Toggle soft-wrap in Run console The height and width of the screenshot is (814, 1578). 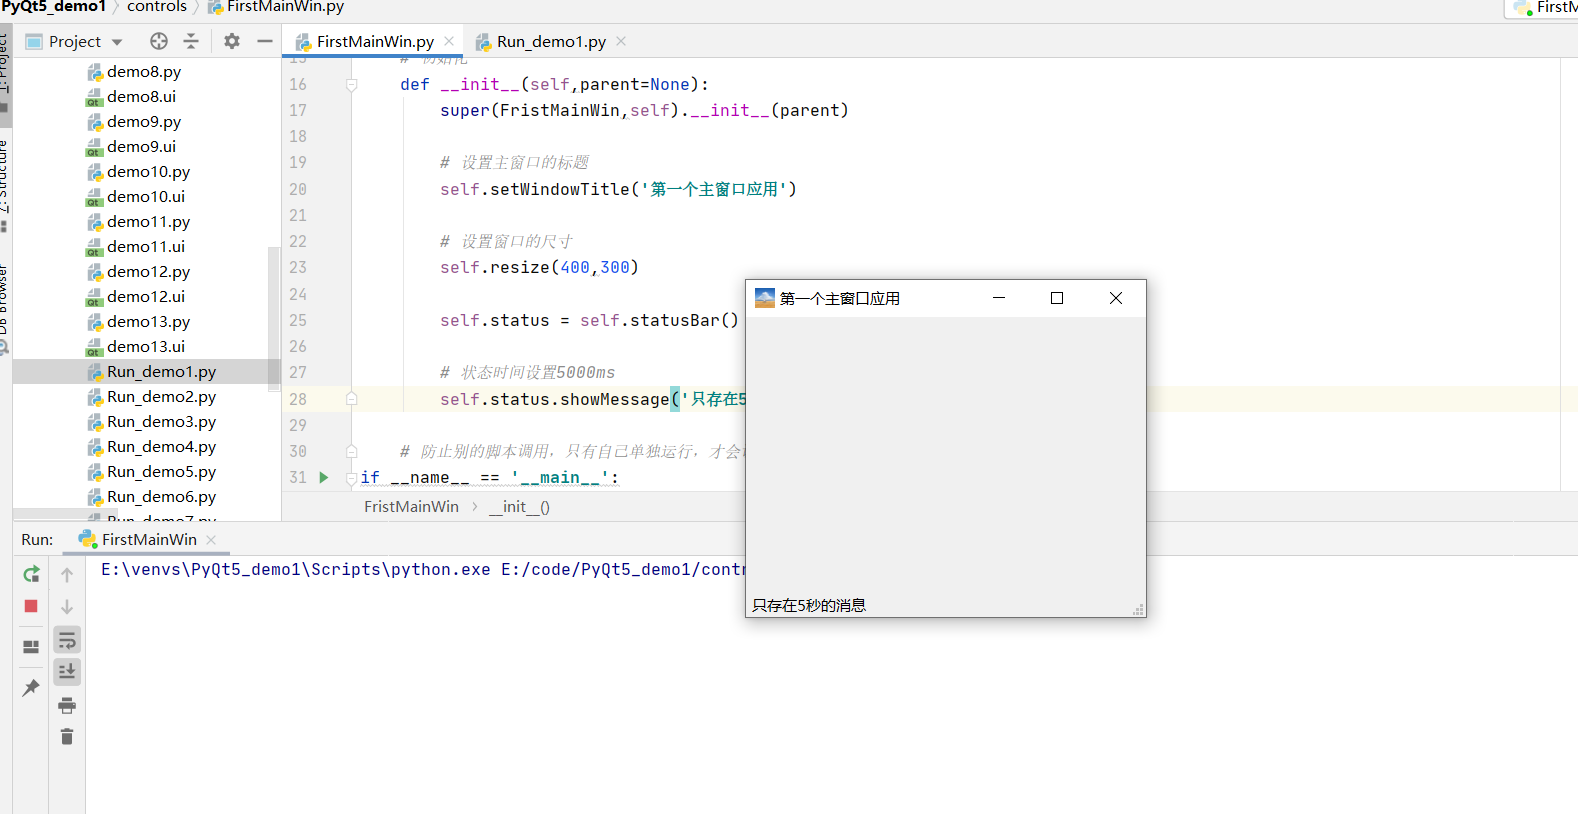[67, 640]
